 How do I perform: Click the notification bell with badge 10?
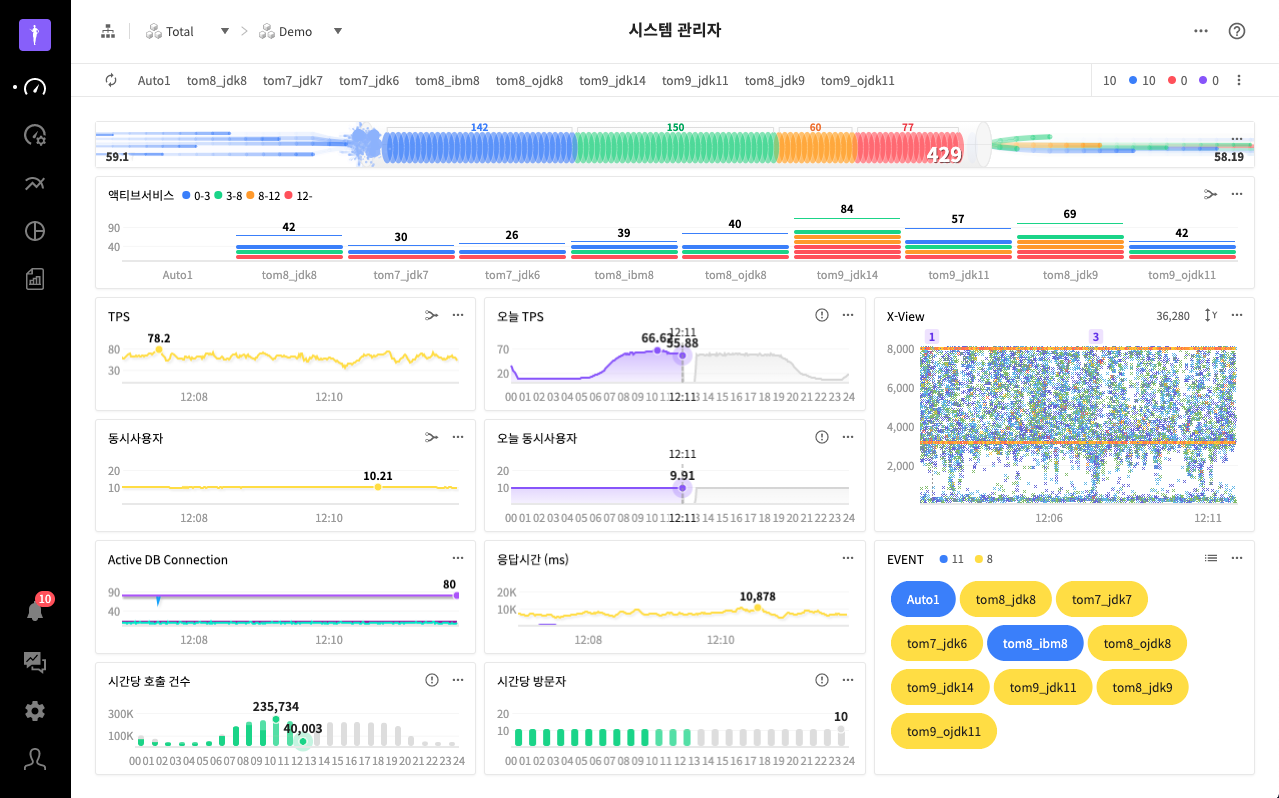pos(34,611)
